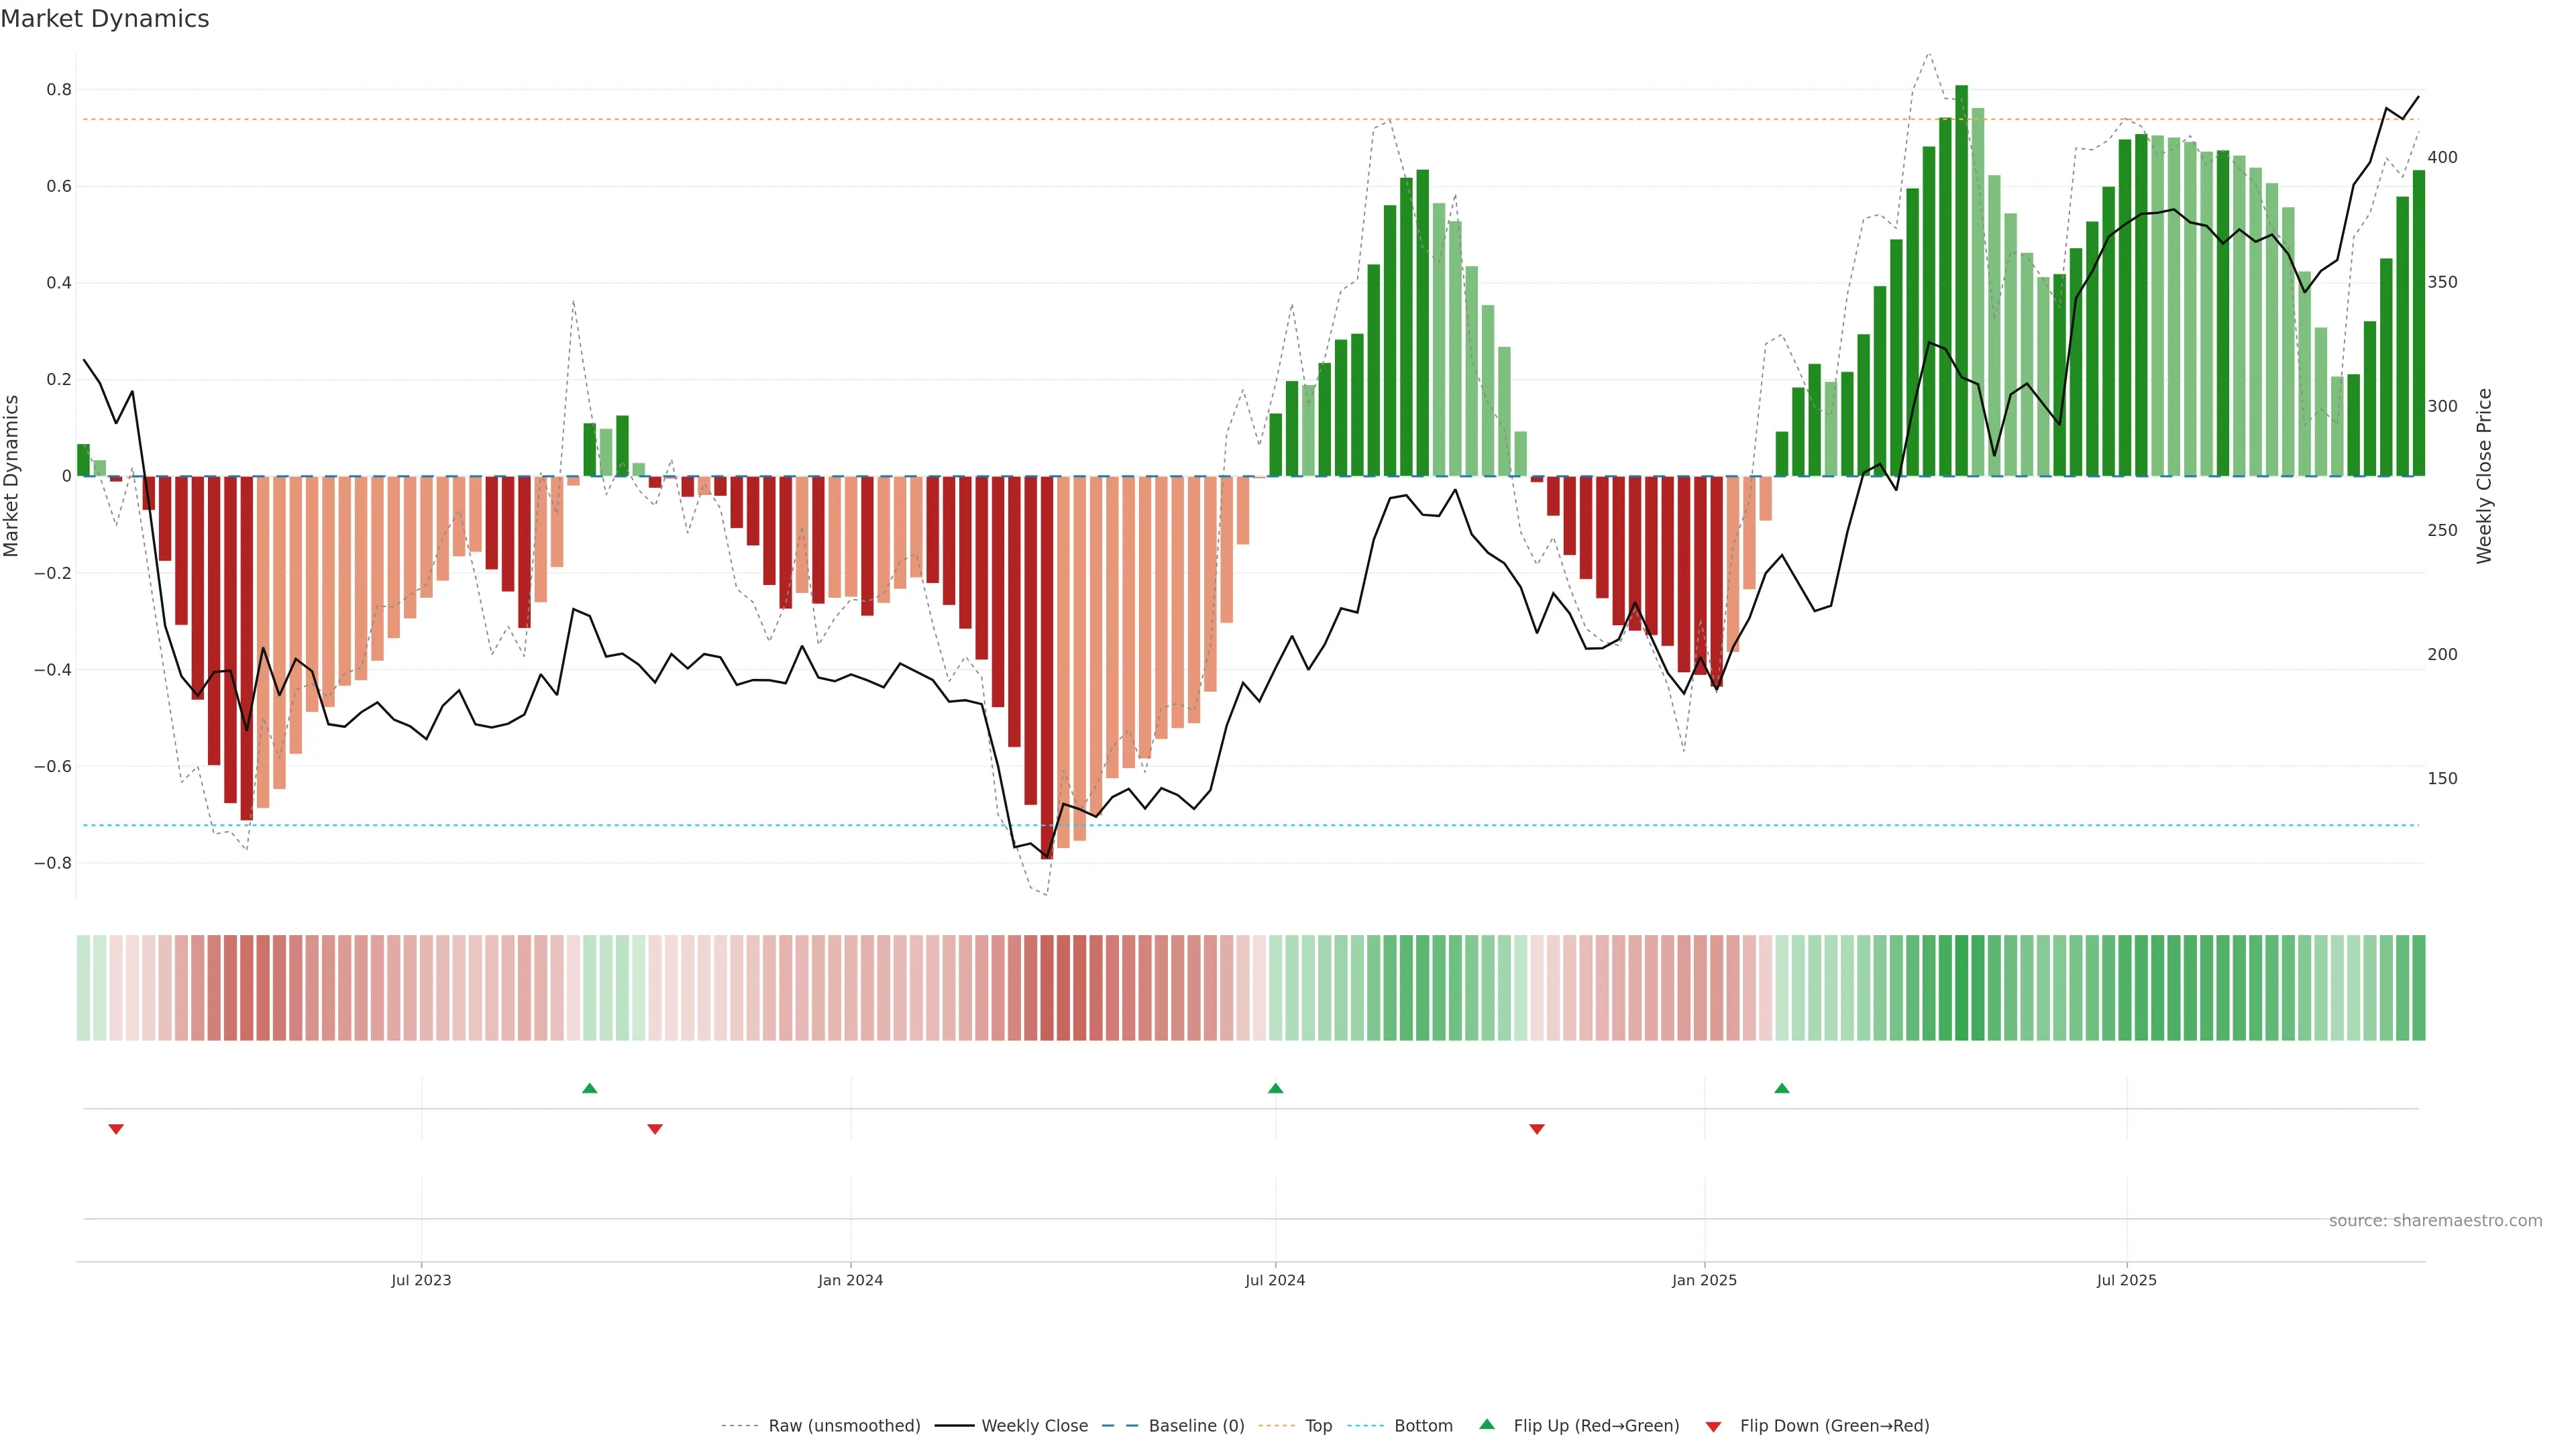
Task: Hide the Bottom threshold line via legend
Action: tap(1423, 1426)
